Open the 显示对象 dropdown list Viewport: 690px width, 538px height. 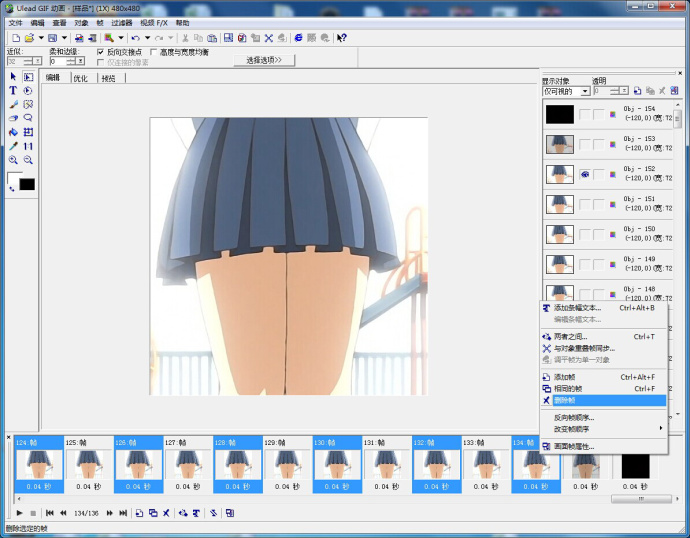click(585, 92)
